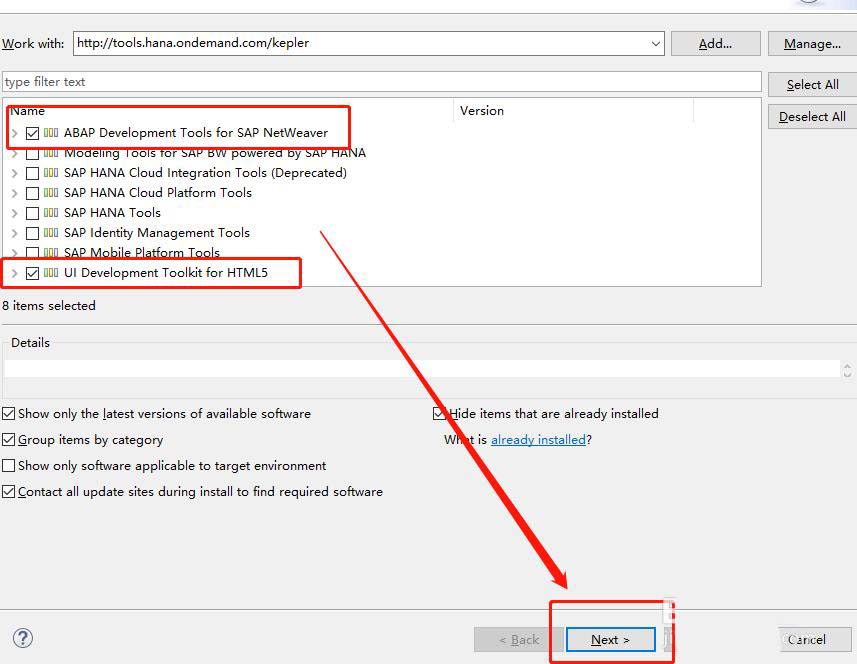Click category icon beside ABAP Development Tools
This screenshot has height=664, width=857.
pyautogui.click(x=51, y=133)
